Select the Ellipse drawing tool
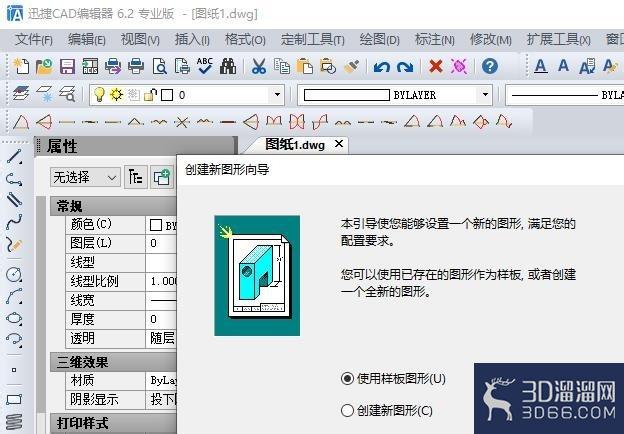 14,318
